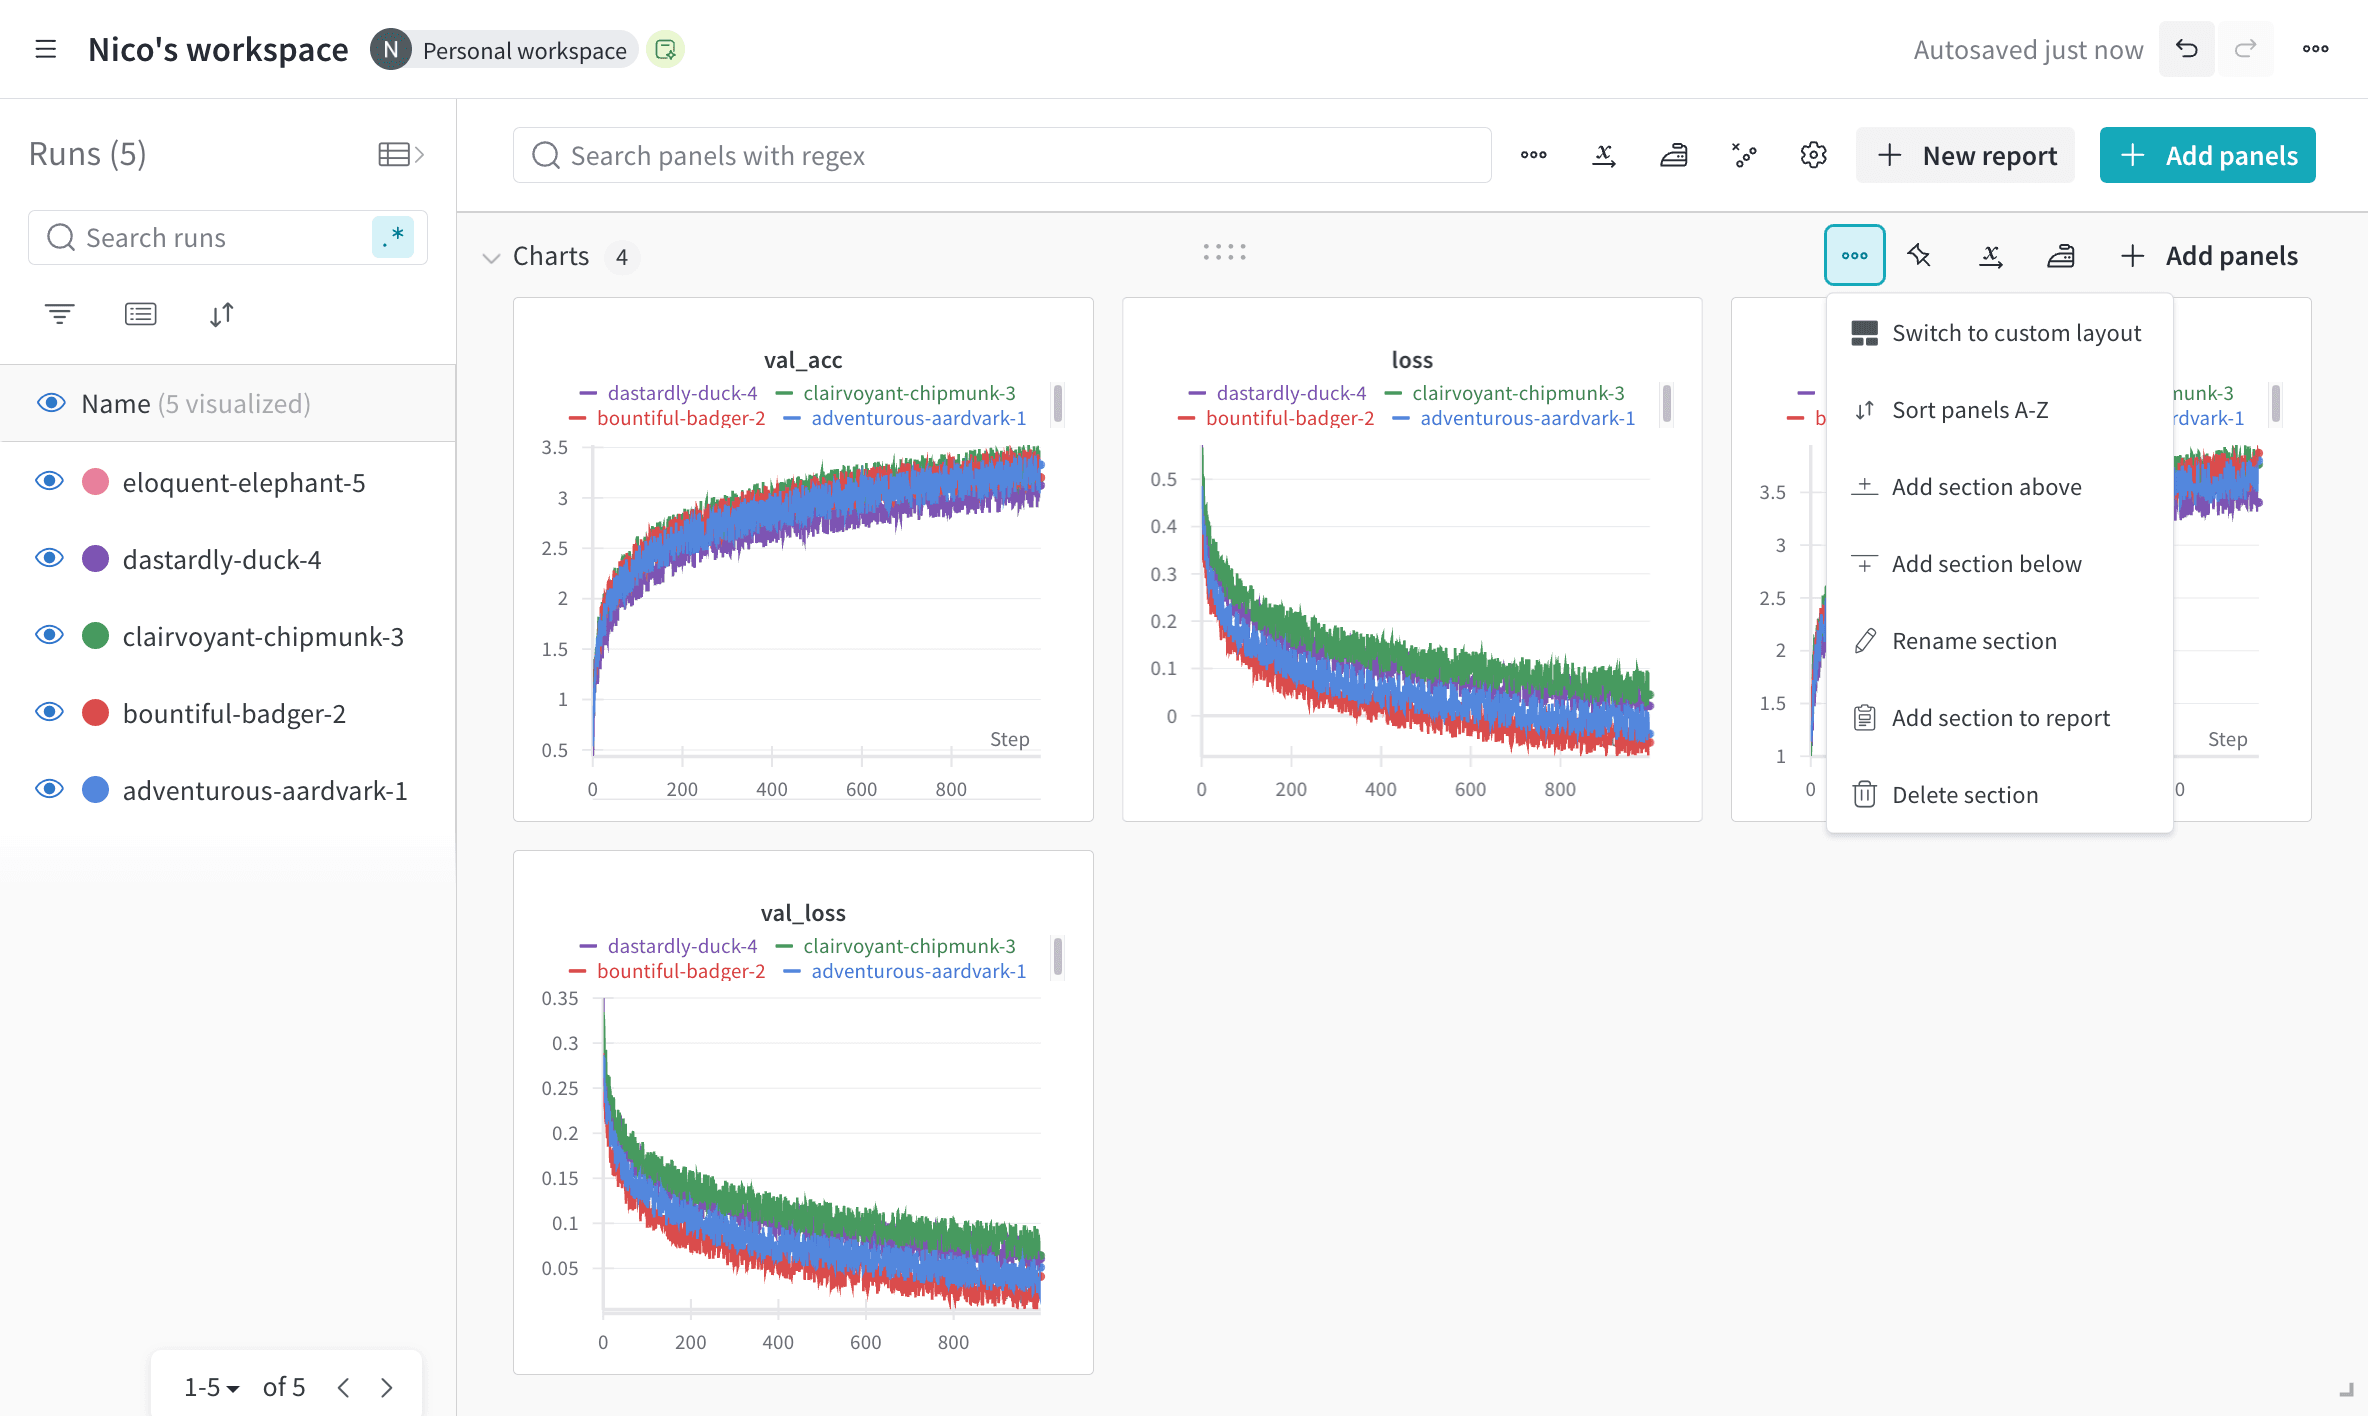Click the green saved view icon

click(665, 50)
